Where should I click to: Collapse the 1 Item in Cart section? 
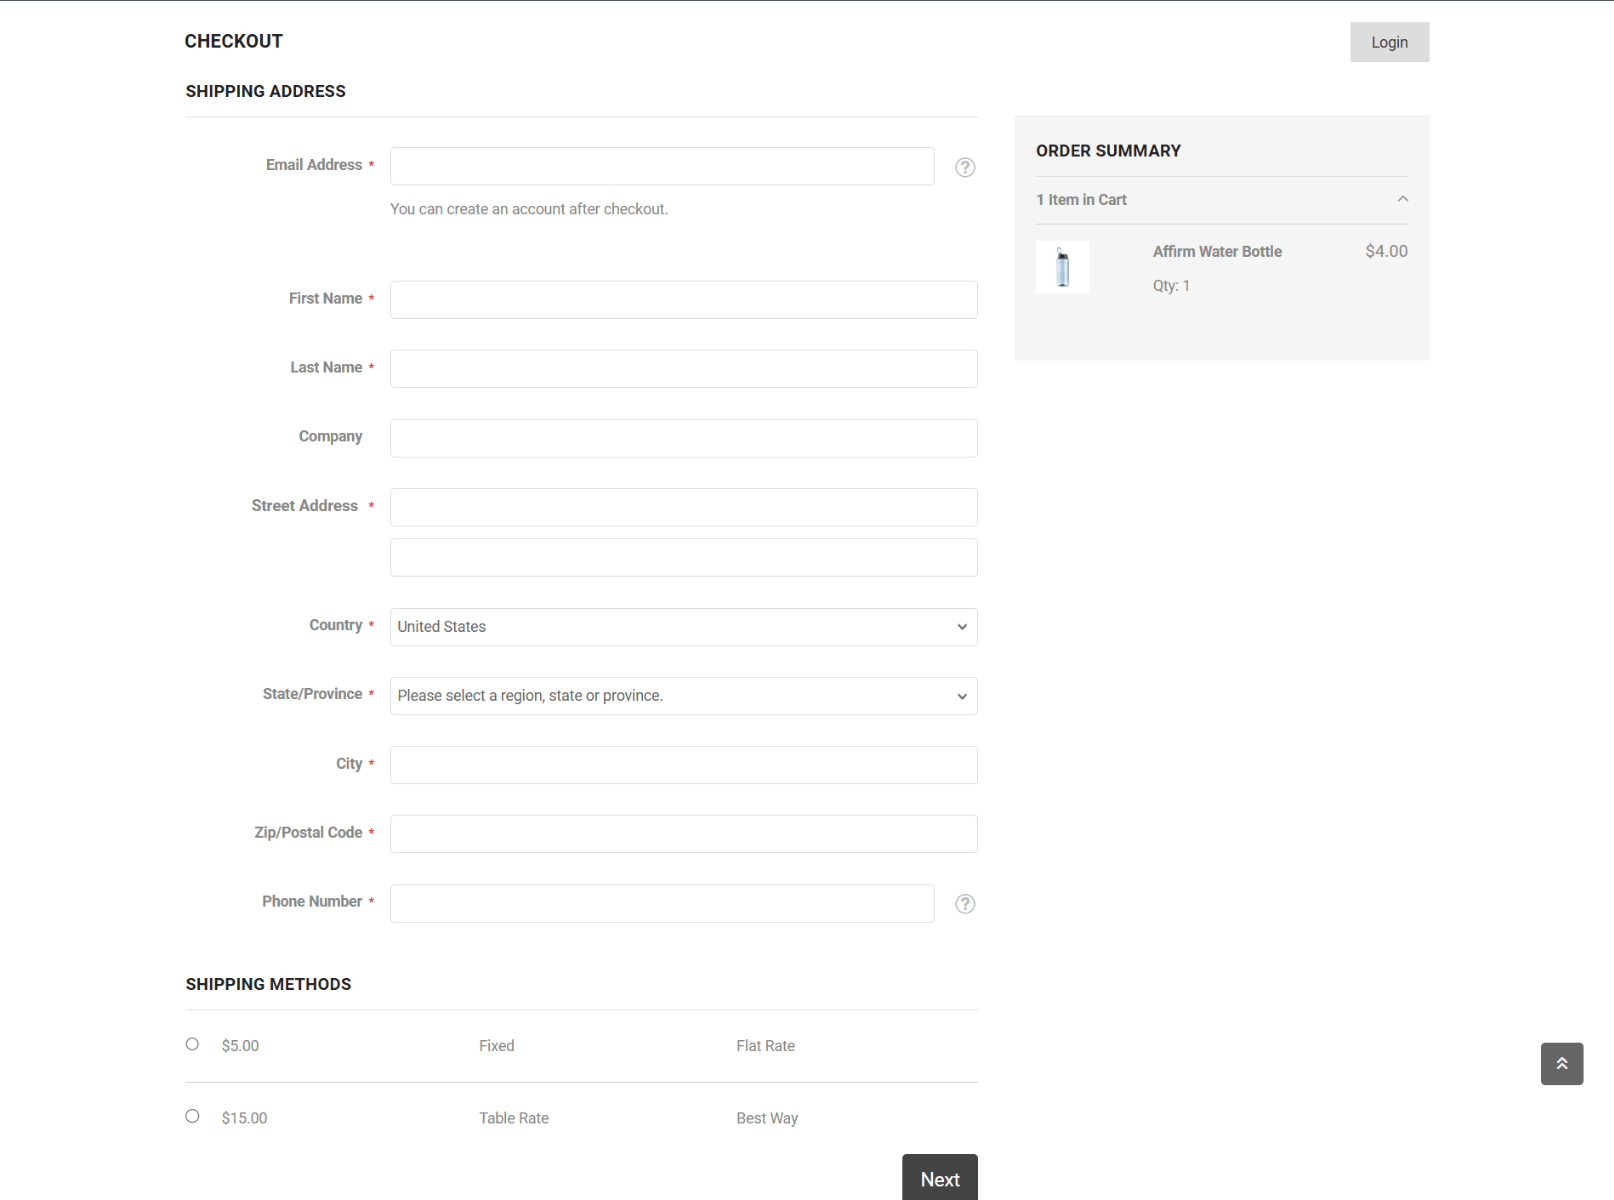point(1402,200)
